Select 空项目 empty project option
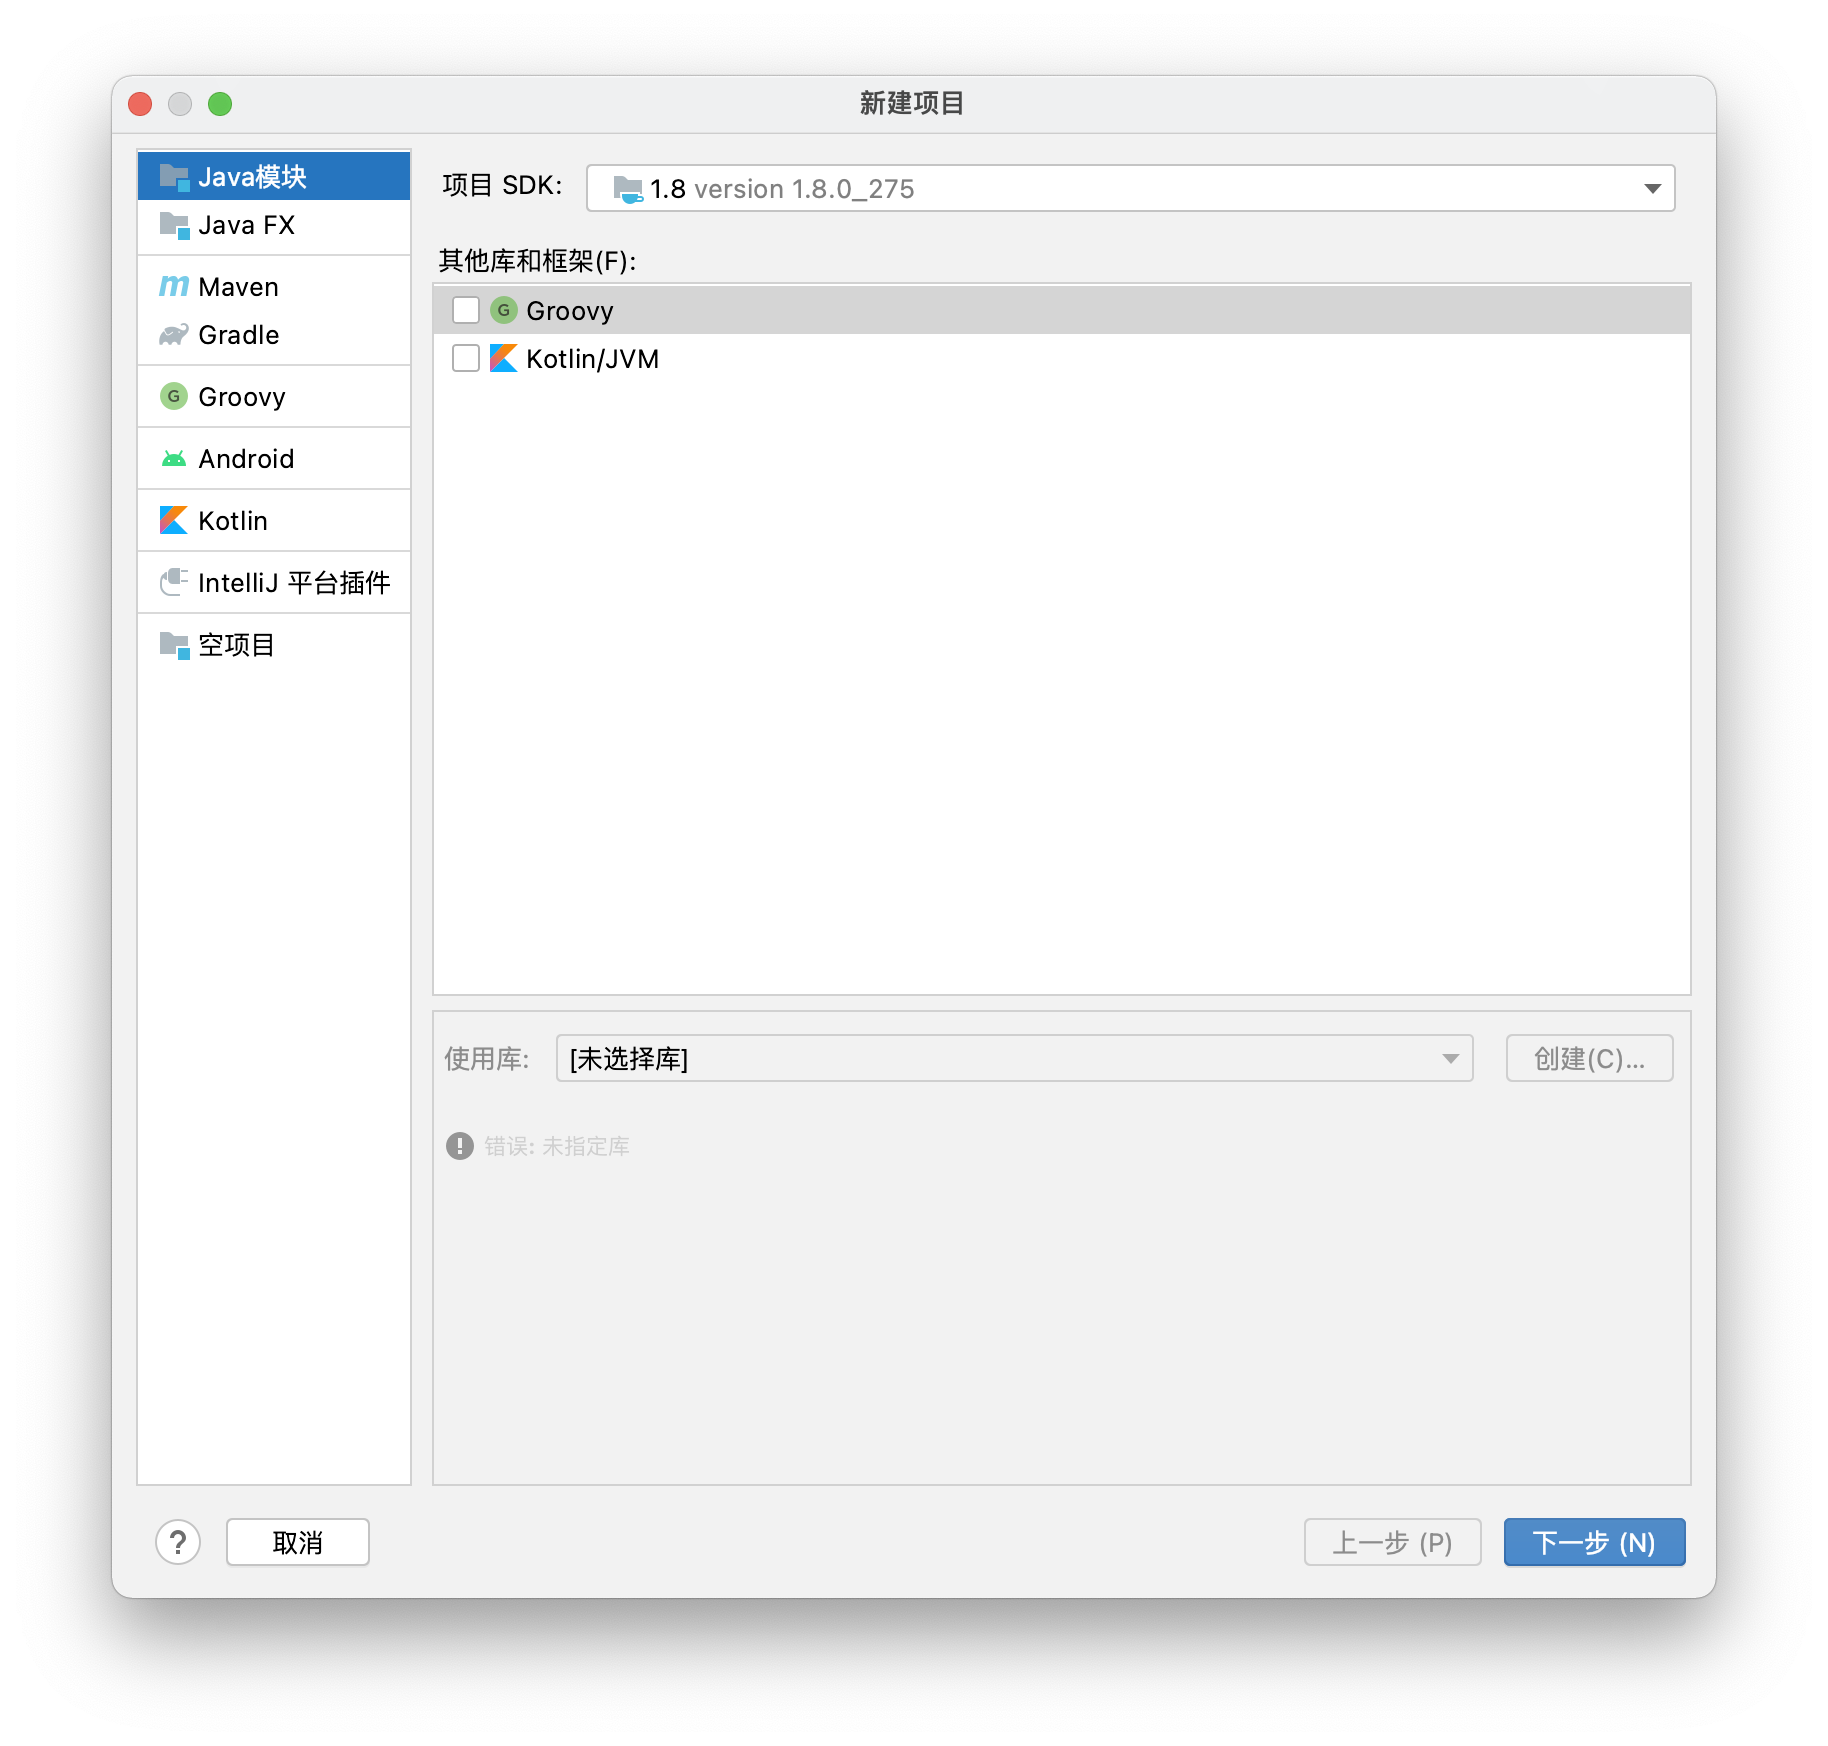1828x1746 pixels. coord(273,645)
